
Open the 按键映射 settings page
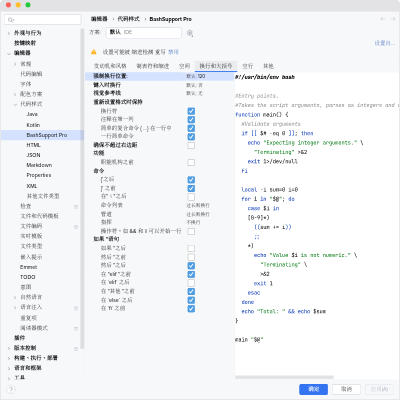tap(25, 43)
